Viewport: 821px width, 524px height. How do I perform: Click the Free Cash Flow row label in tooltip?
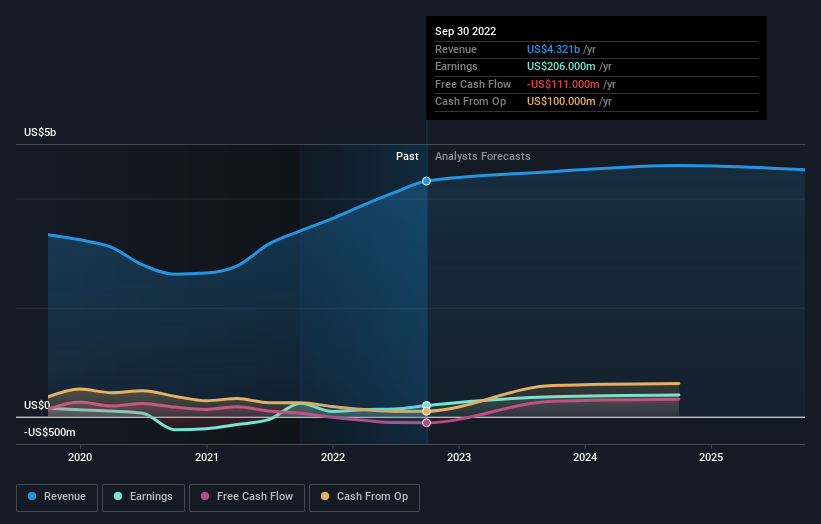tap(473, 84)
